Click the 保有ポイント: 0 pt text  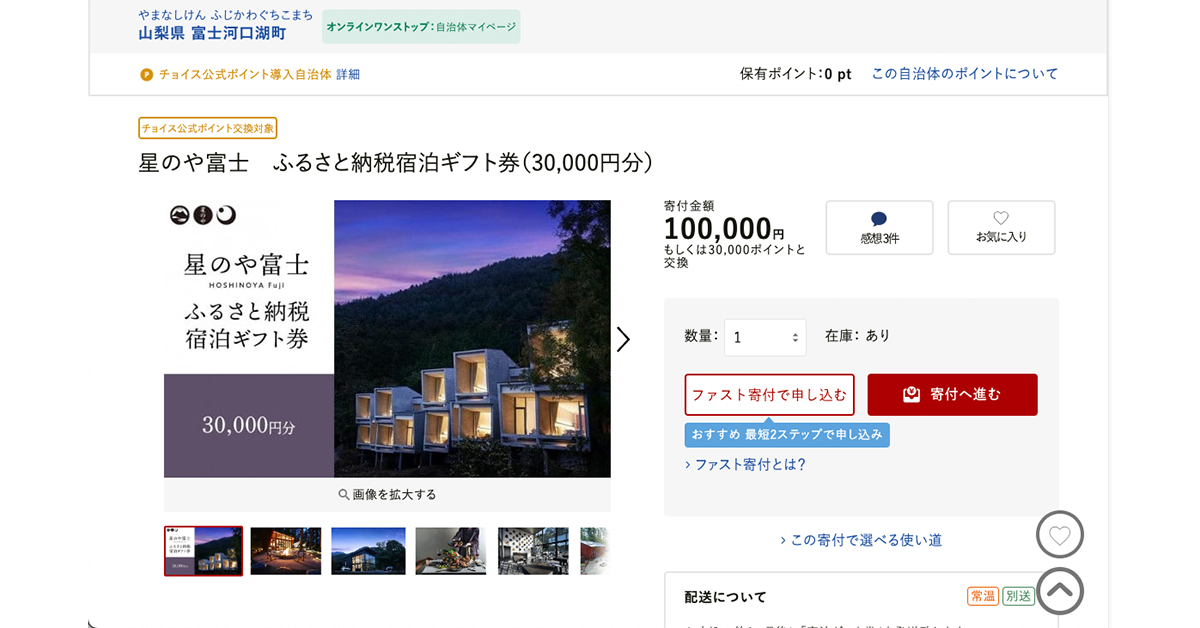[x=795, y=73]
